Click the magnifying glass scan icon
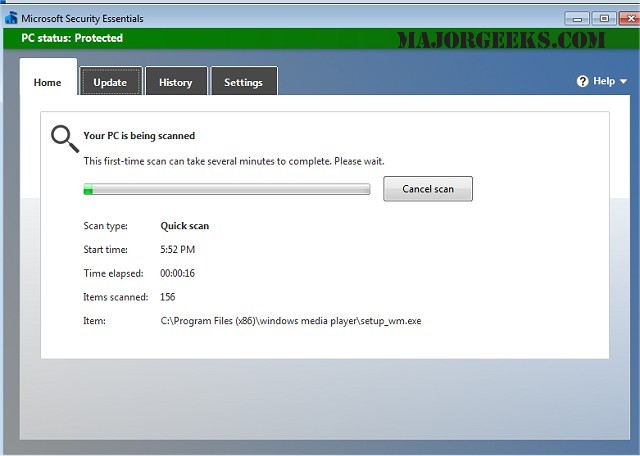This screenshot has width=640, height=456. pos(65,139)
